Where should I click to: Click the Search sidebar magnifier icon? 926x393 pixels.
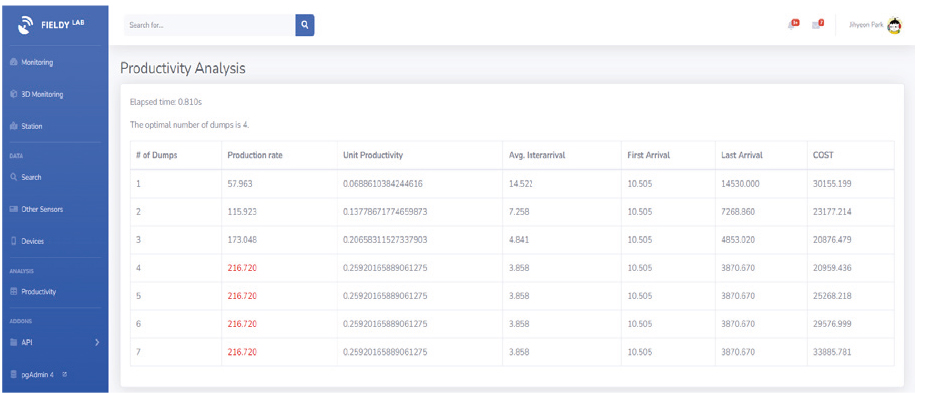[x=14, y=177]
